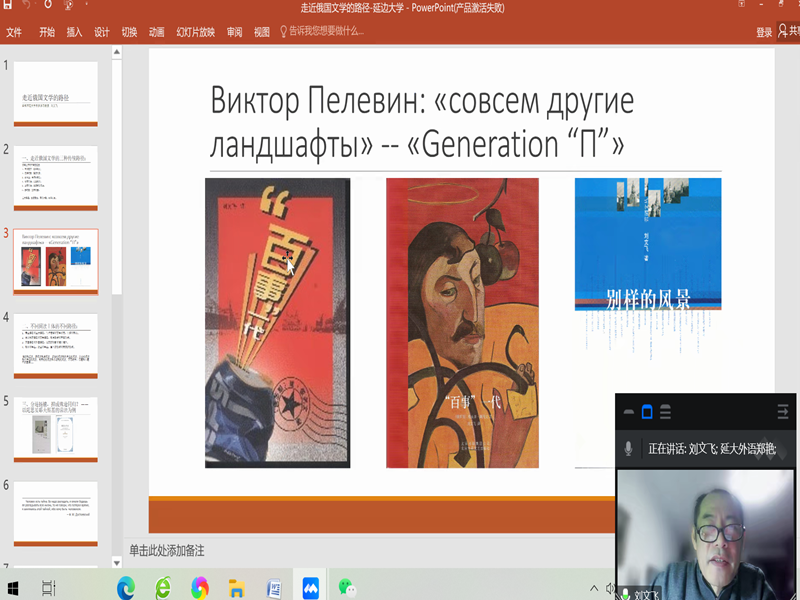Screen dimensions: 800x600
Task: Click the microphone icon in the speaking bar
Action: point(629,449)
